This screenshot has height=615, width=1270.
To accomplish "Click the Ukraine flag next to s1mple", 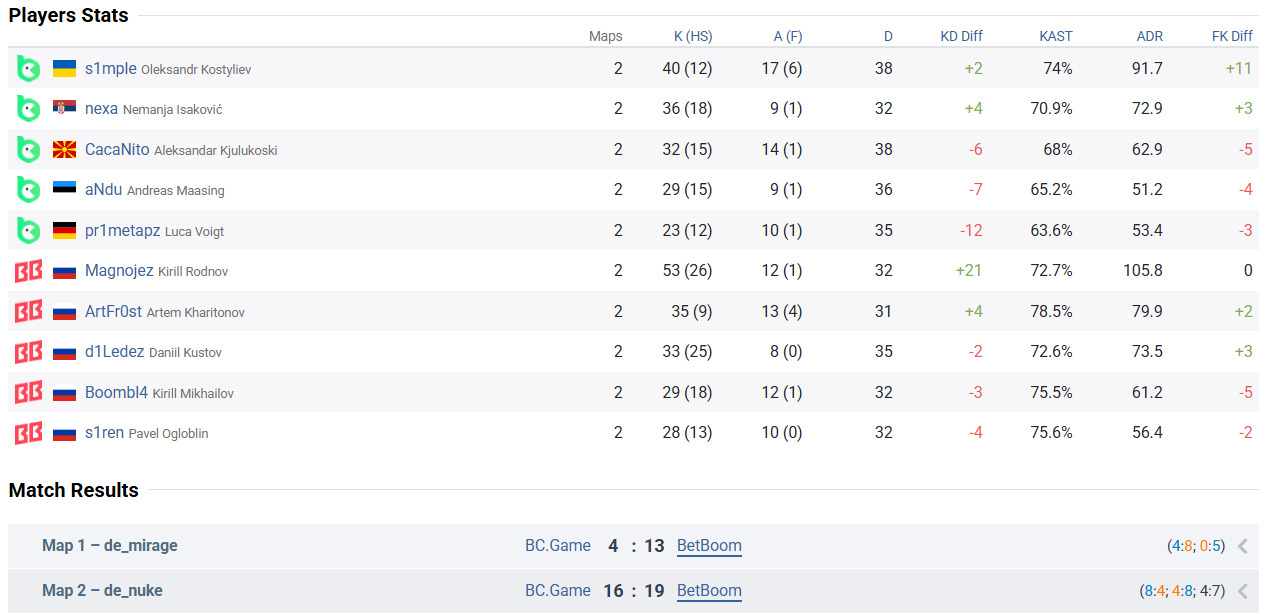I will point(64,69).
